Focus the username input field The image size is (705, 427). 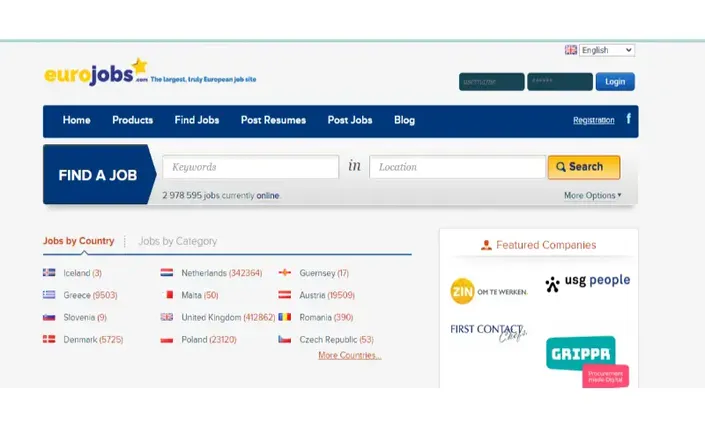(491, 81)
